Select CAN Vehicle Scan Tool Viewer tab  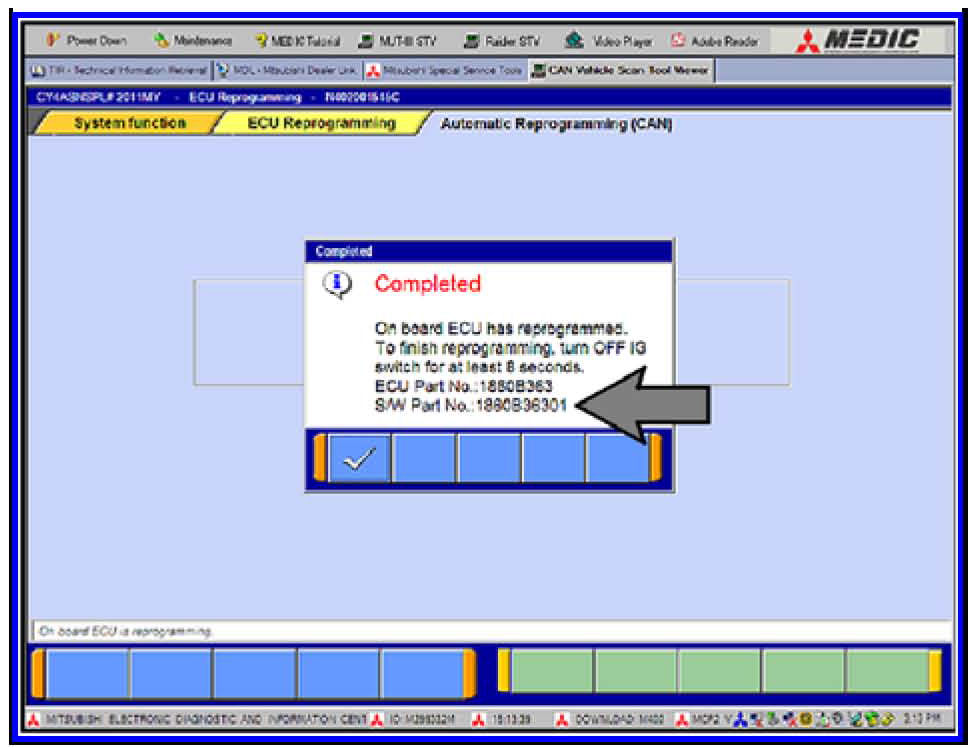coord(620,70)
